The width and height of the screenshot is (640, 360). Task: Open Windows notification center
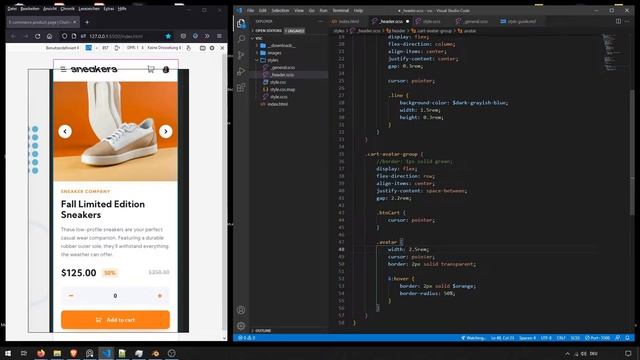(x=628, y=353)
